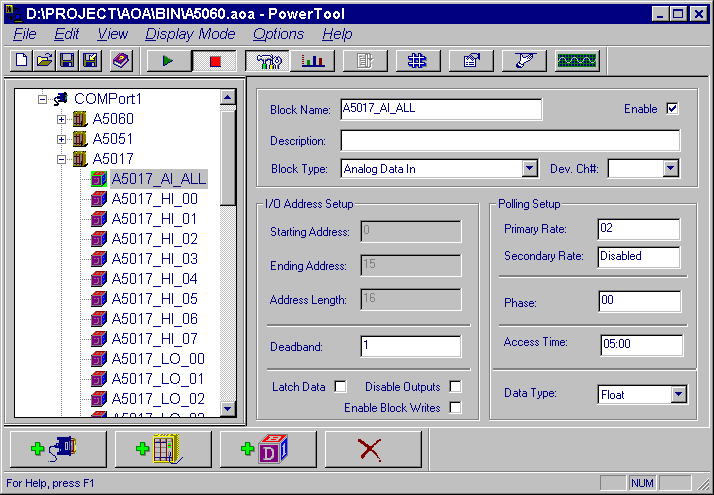Click the green Run play button
714x495 pixels.
pos(167,61)
